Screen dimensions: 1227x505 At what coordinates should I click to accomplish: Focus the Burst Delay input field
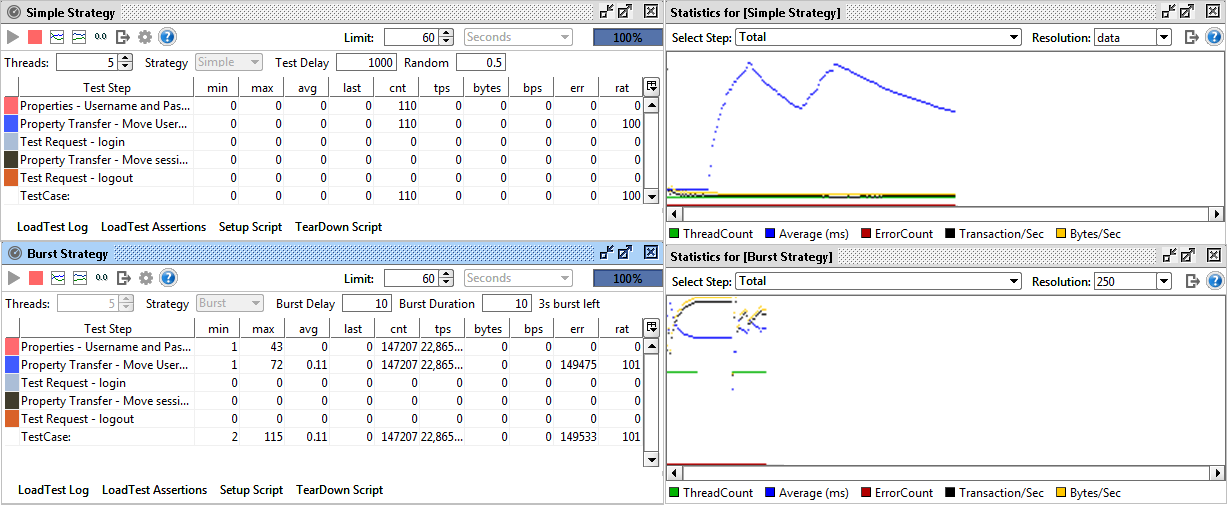pos(366,303)
